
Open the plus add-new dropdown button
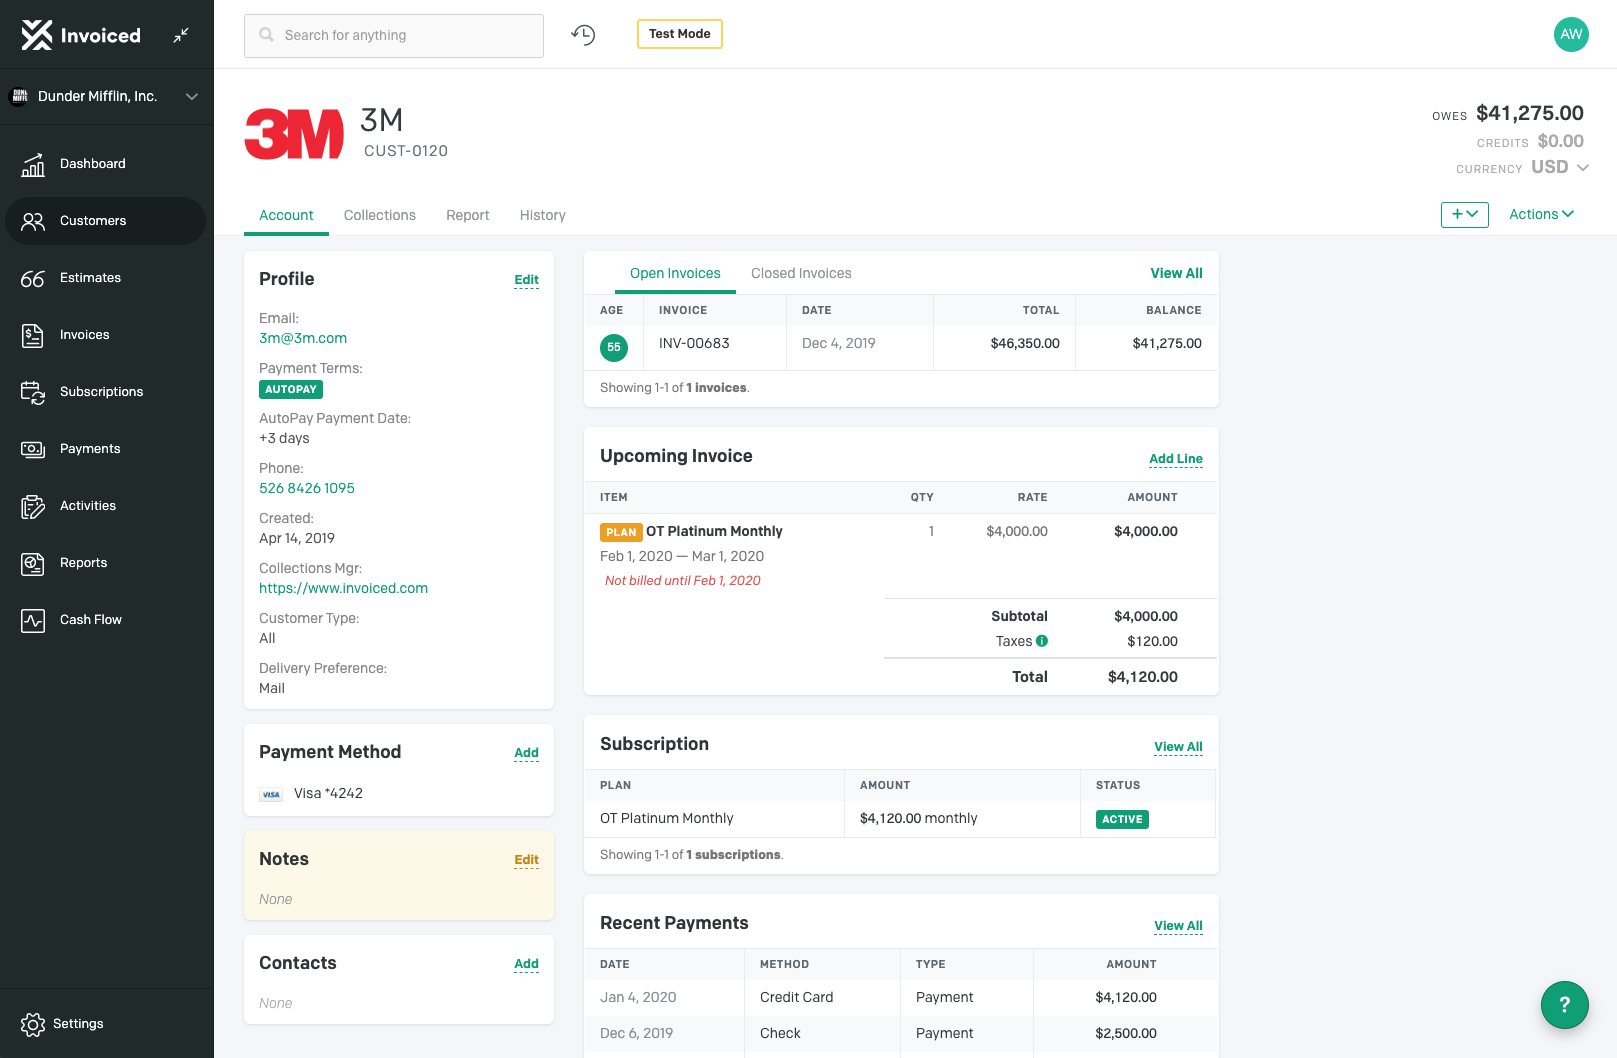click(1464, 214)
